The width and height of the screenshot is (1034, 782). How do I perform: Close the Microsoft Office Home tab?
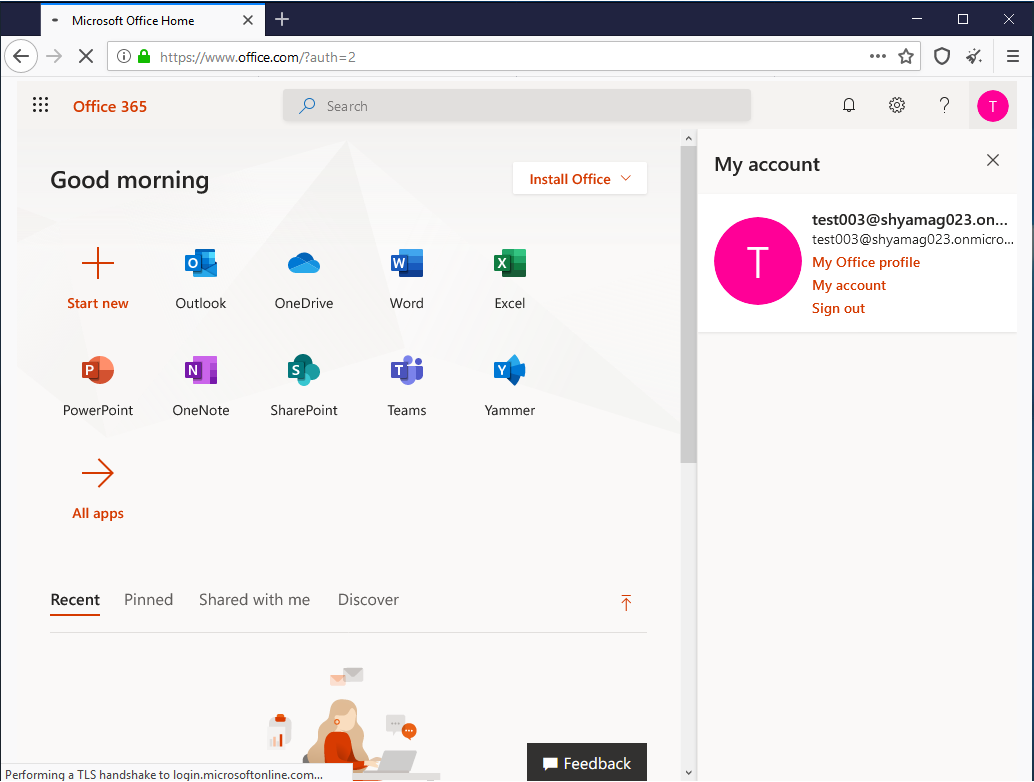click(248, 20)
